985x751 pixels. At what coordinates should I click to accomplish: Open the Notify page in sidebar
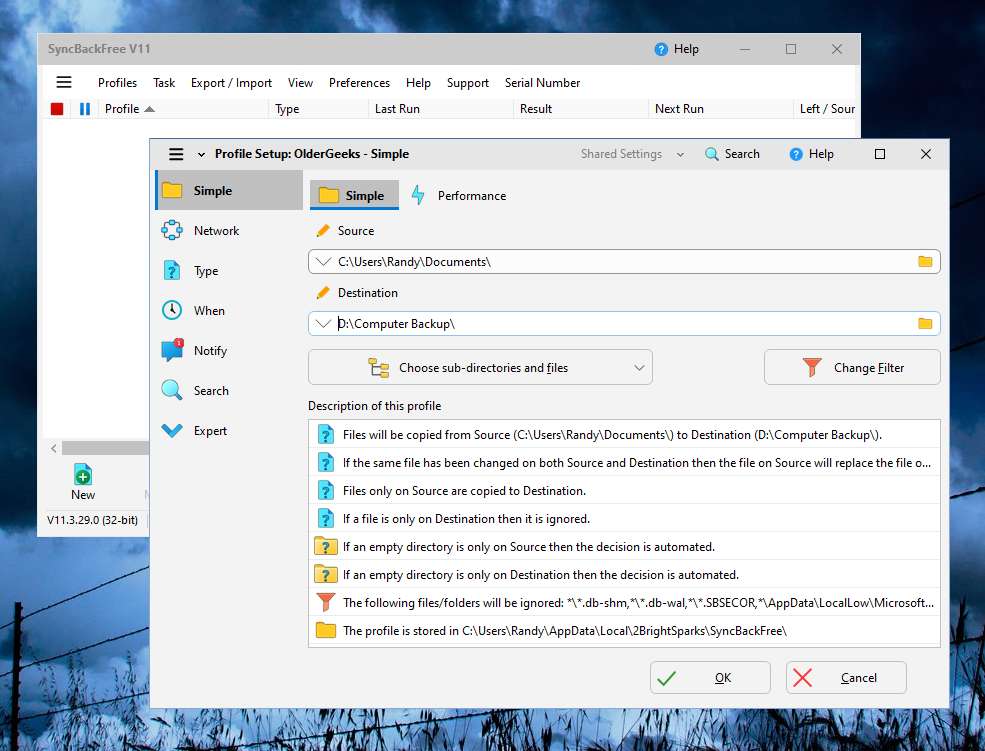tap(229, 350)
